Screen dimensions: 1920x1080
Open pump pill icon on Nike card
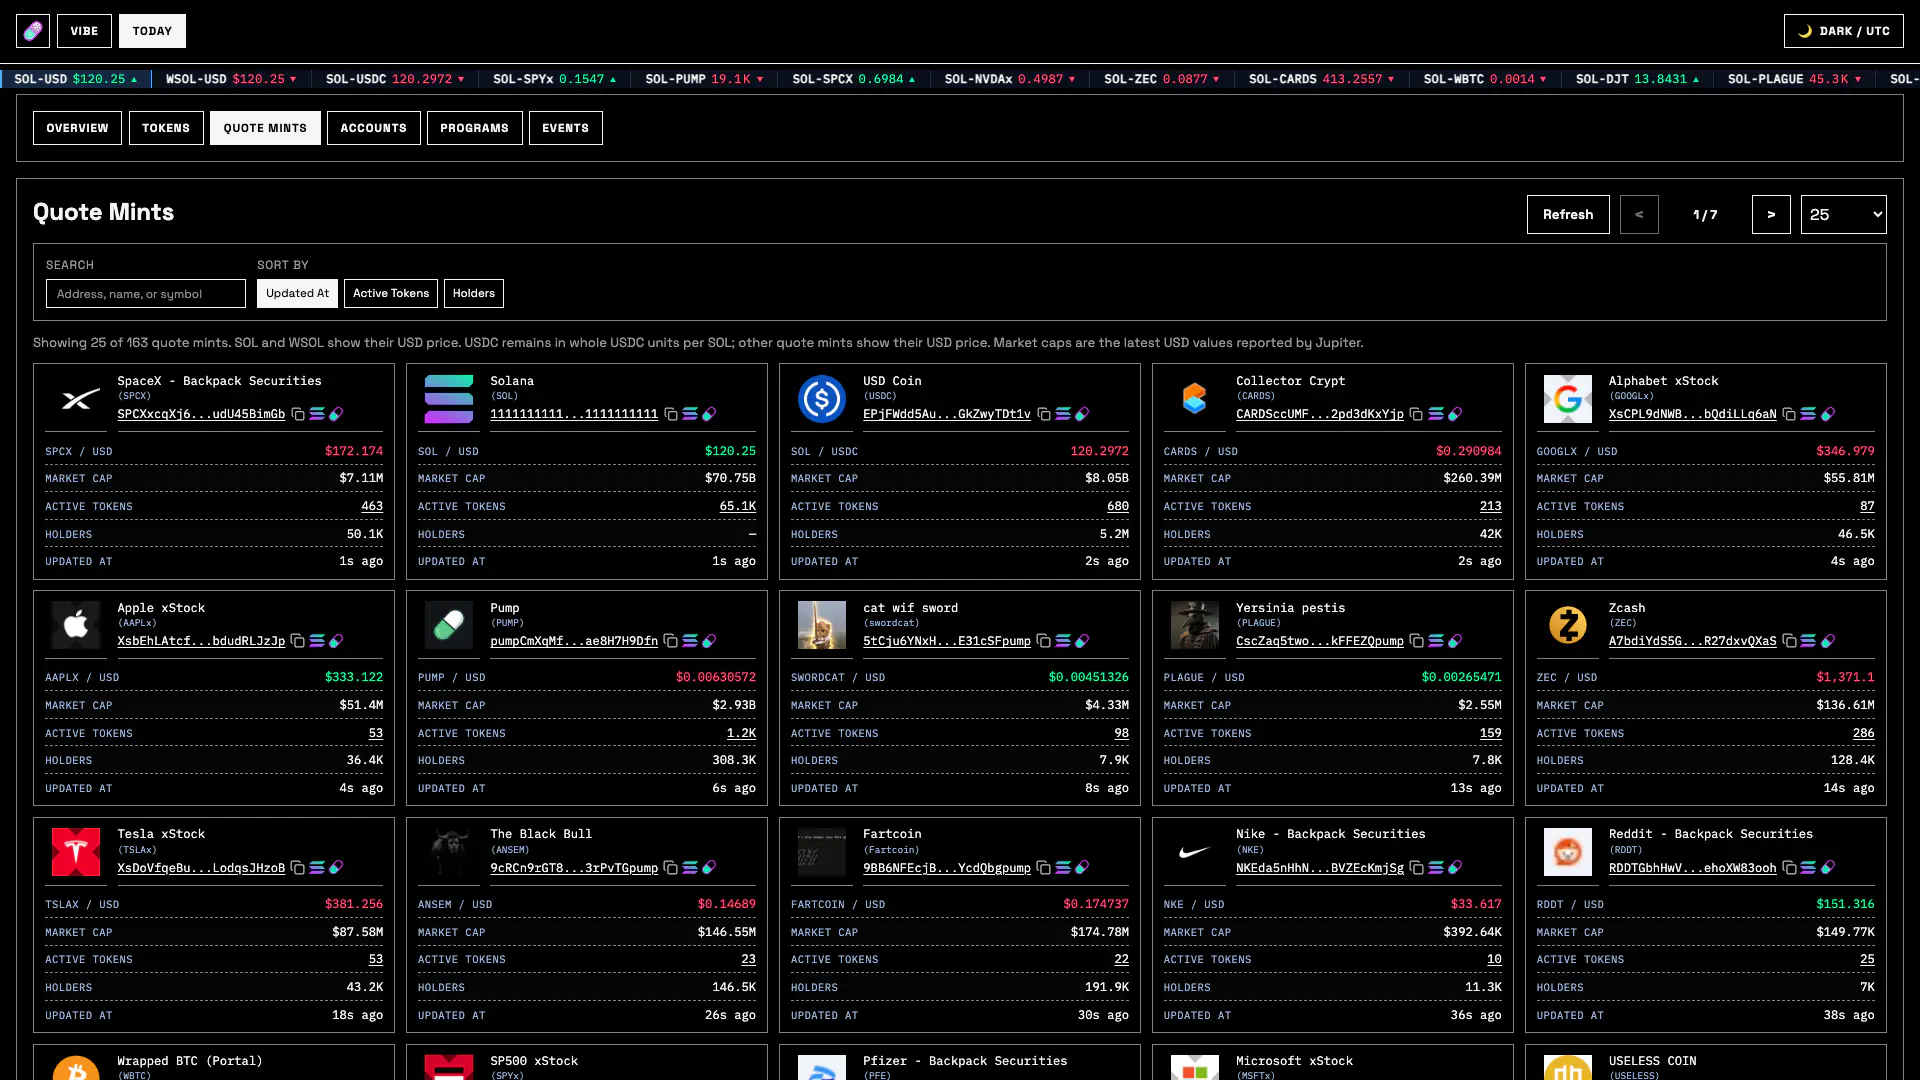[x=1455, y=868]
